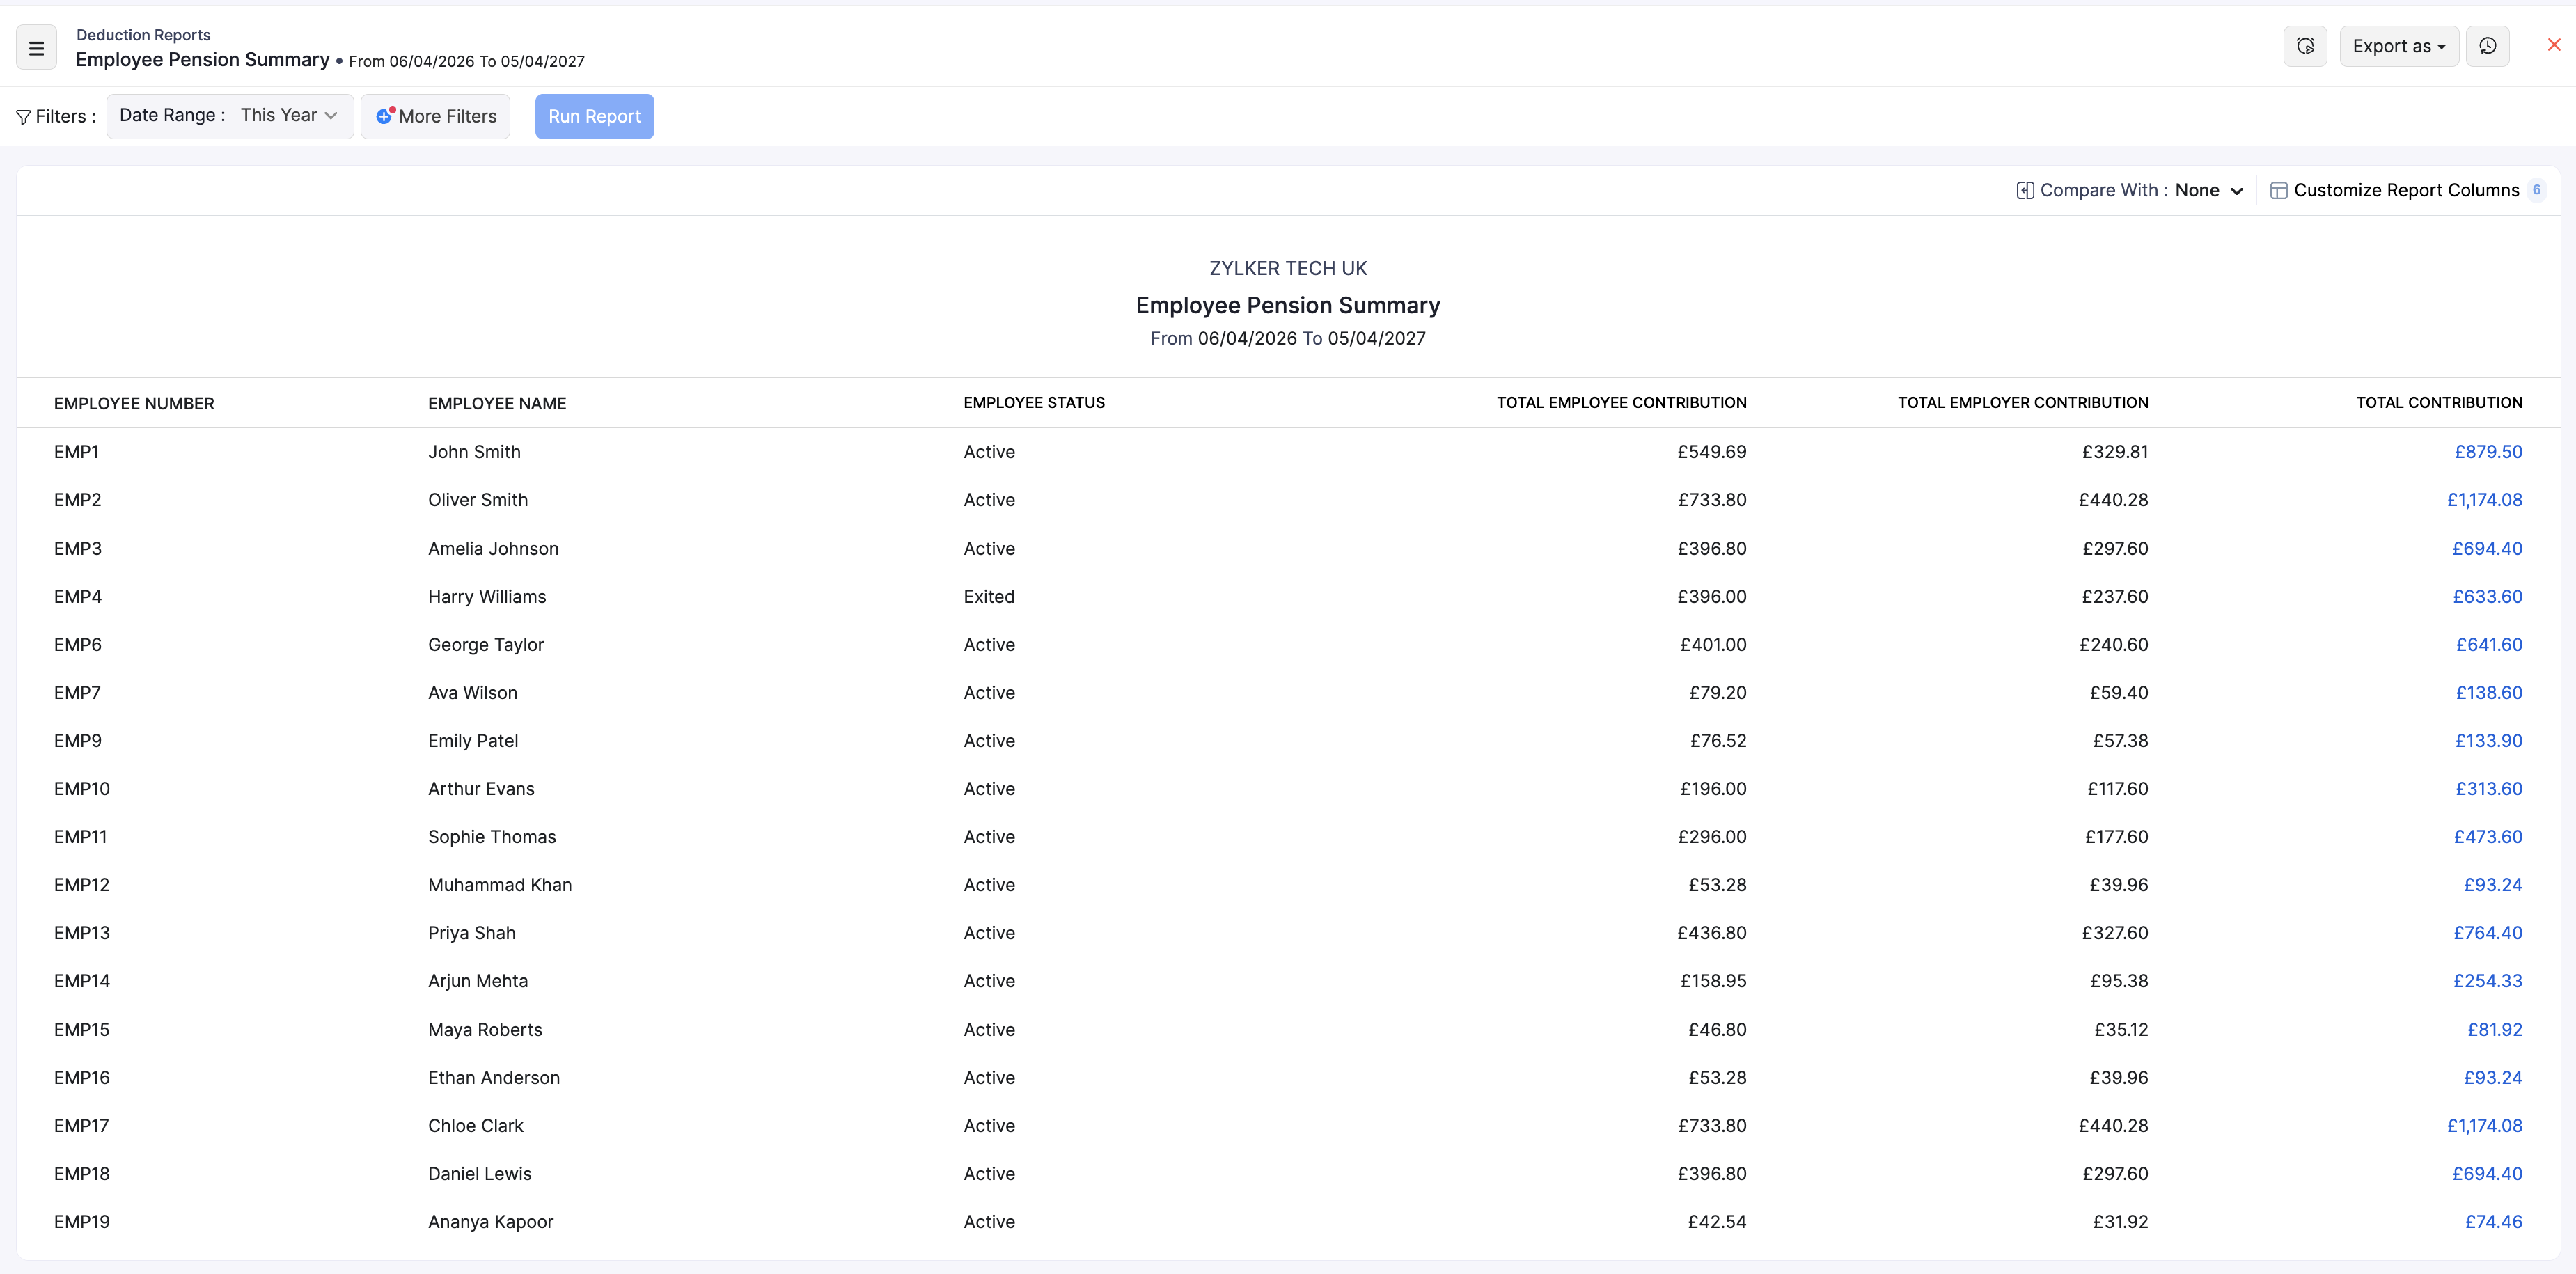The width and height of the screenshot is (2576, 1274).
Task: Select the Oliver Smith name cell
Action: click(478, 500)
